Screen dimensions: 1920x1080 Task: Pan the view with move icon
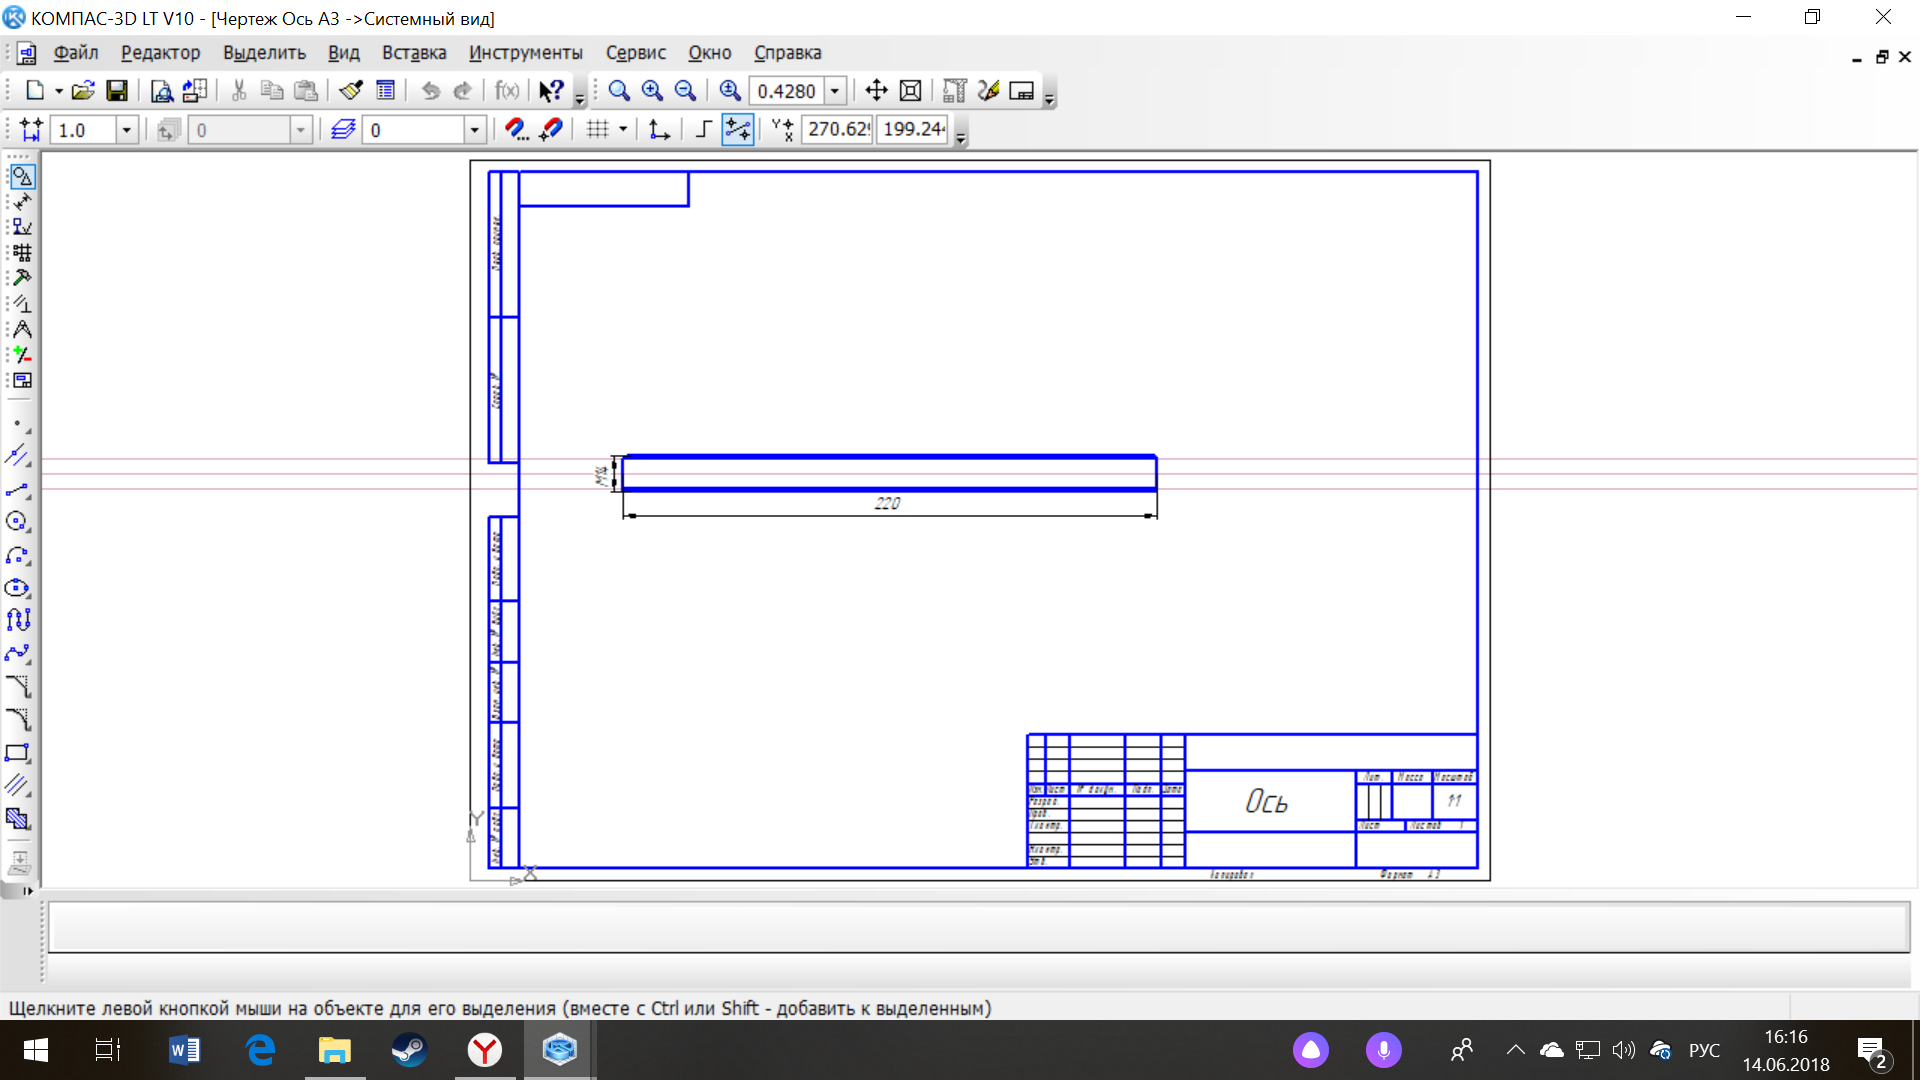(876, 91)
